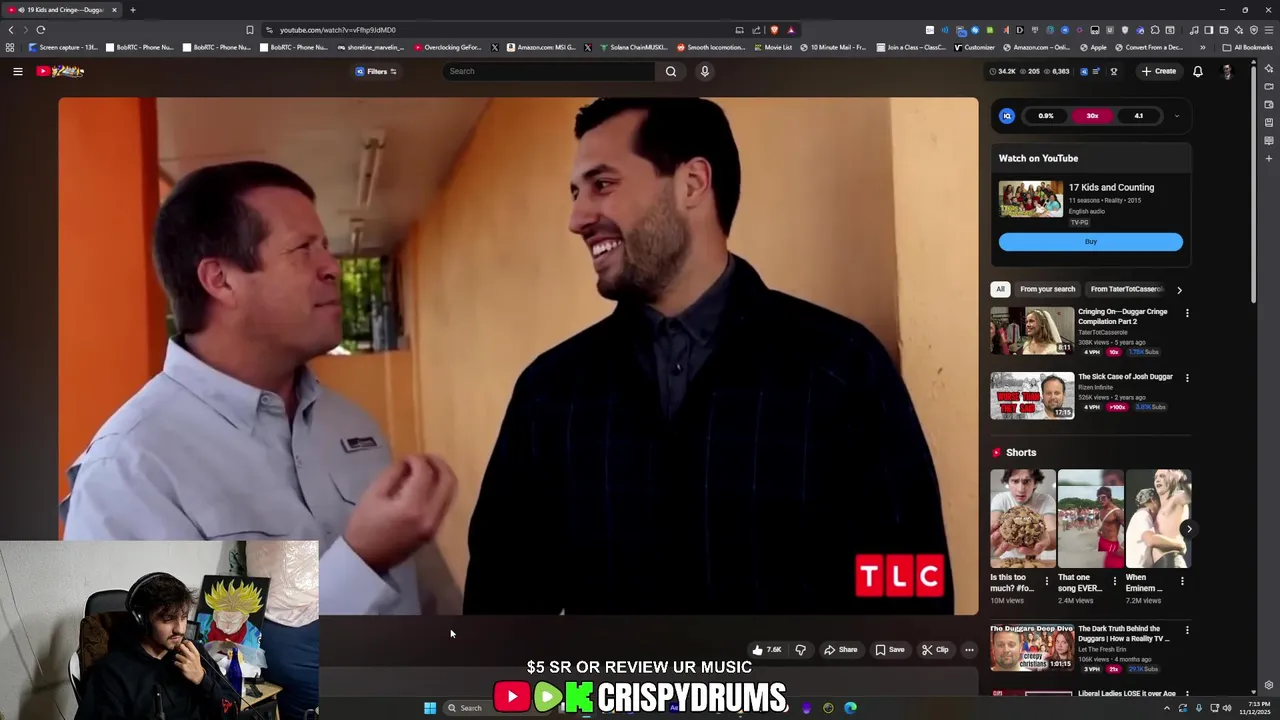Image resolution: width=1280 pixels, height=720 pixels.
Task: Click the Create button
Action: [1159, 71]
